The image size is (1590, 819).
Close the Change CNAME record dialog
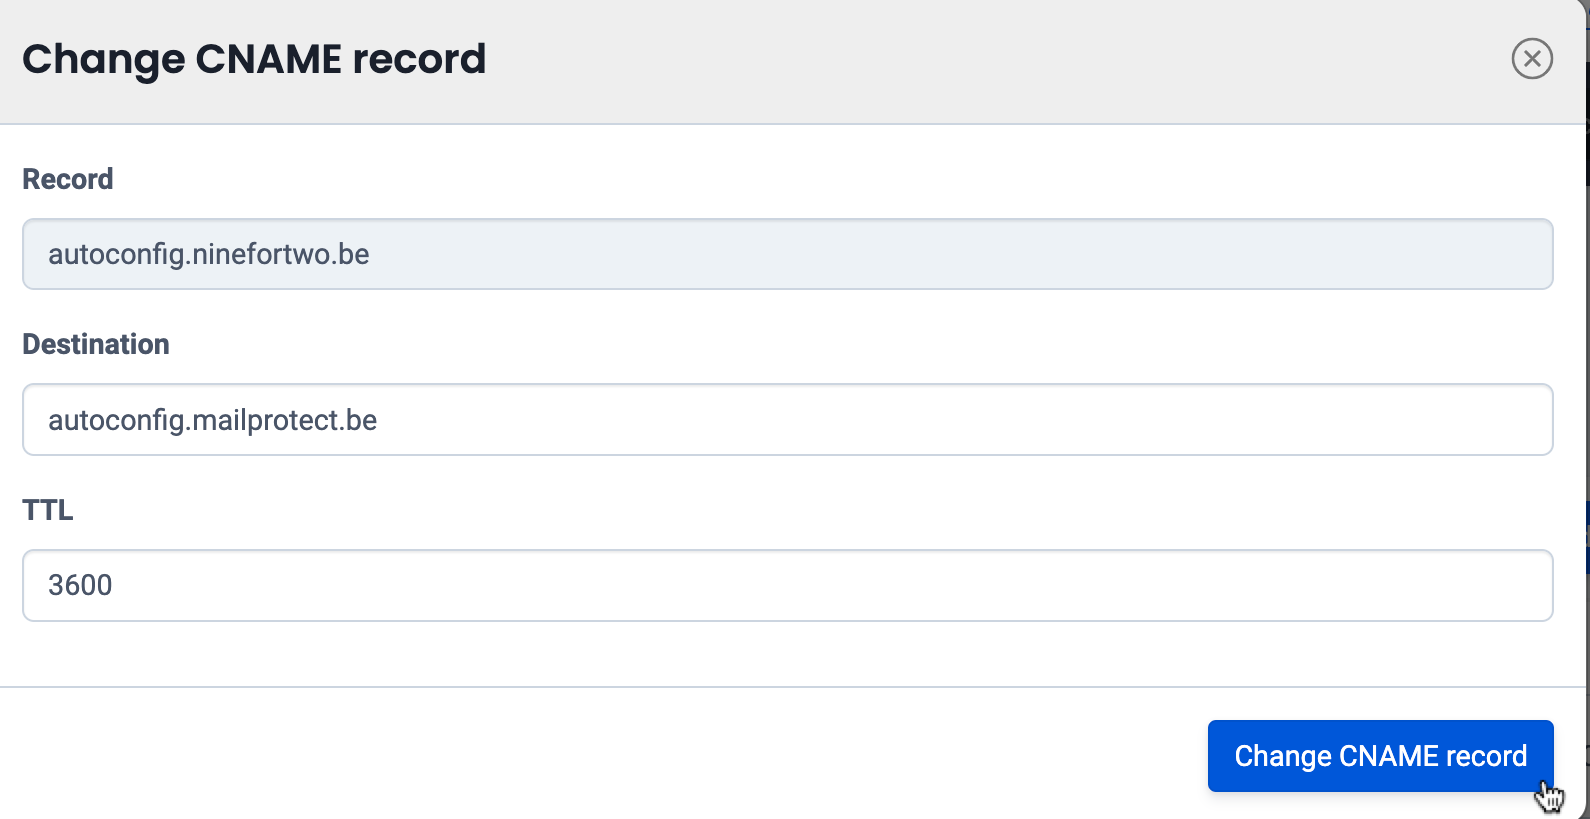[1531, 58]
